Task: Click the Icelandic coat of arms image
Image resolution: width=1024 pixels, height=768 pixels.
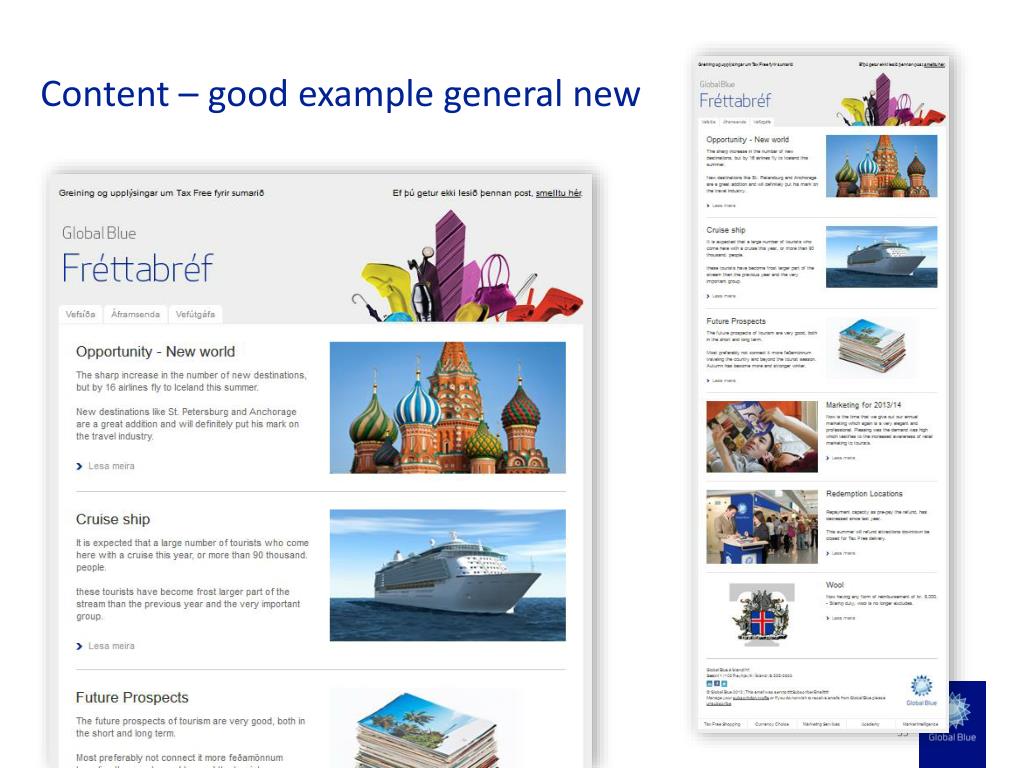Action: click(761, 615)
